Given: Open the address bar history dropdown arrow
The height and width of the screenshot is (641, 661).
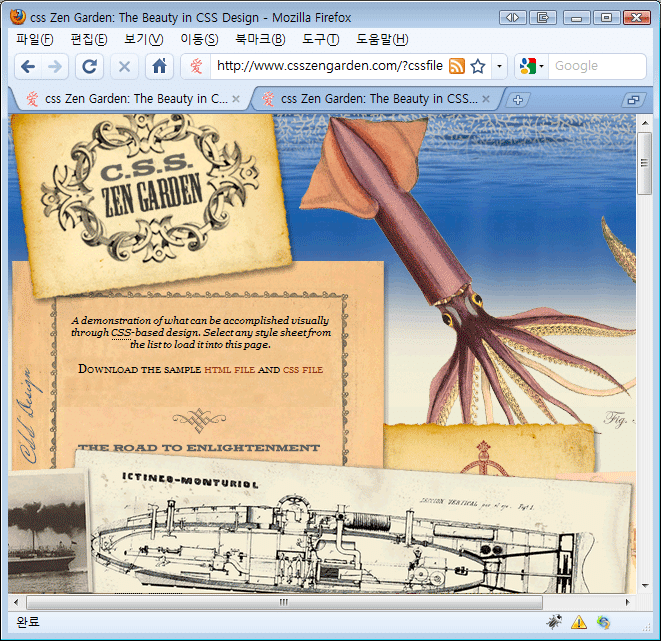Looking at the screenshot, I should pos(500,66).
